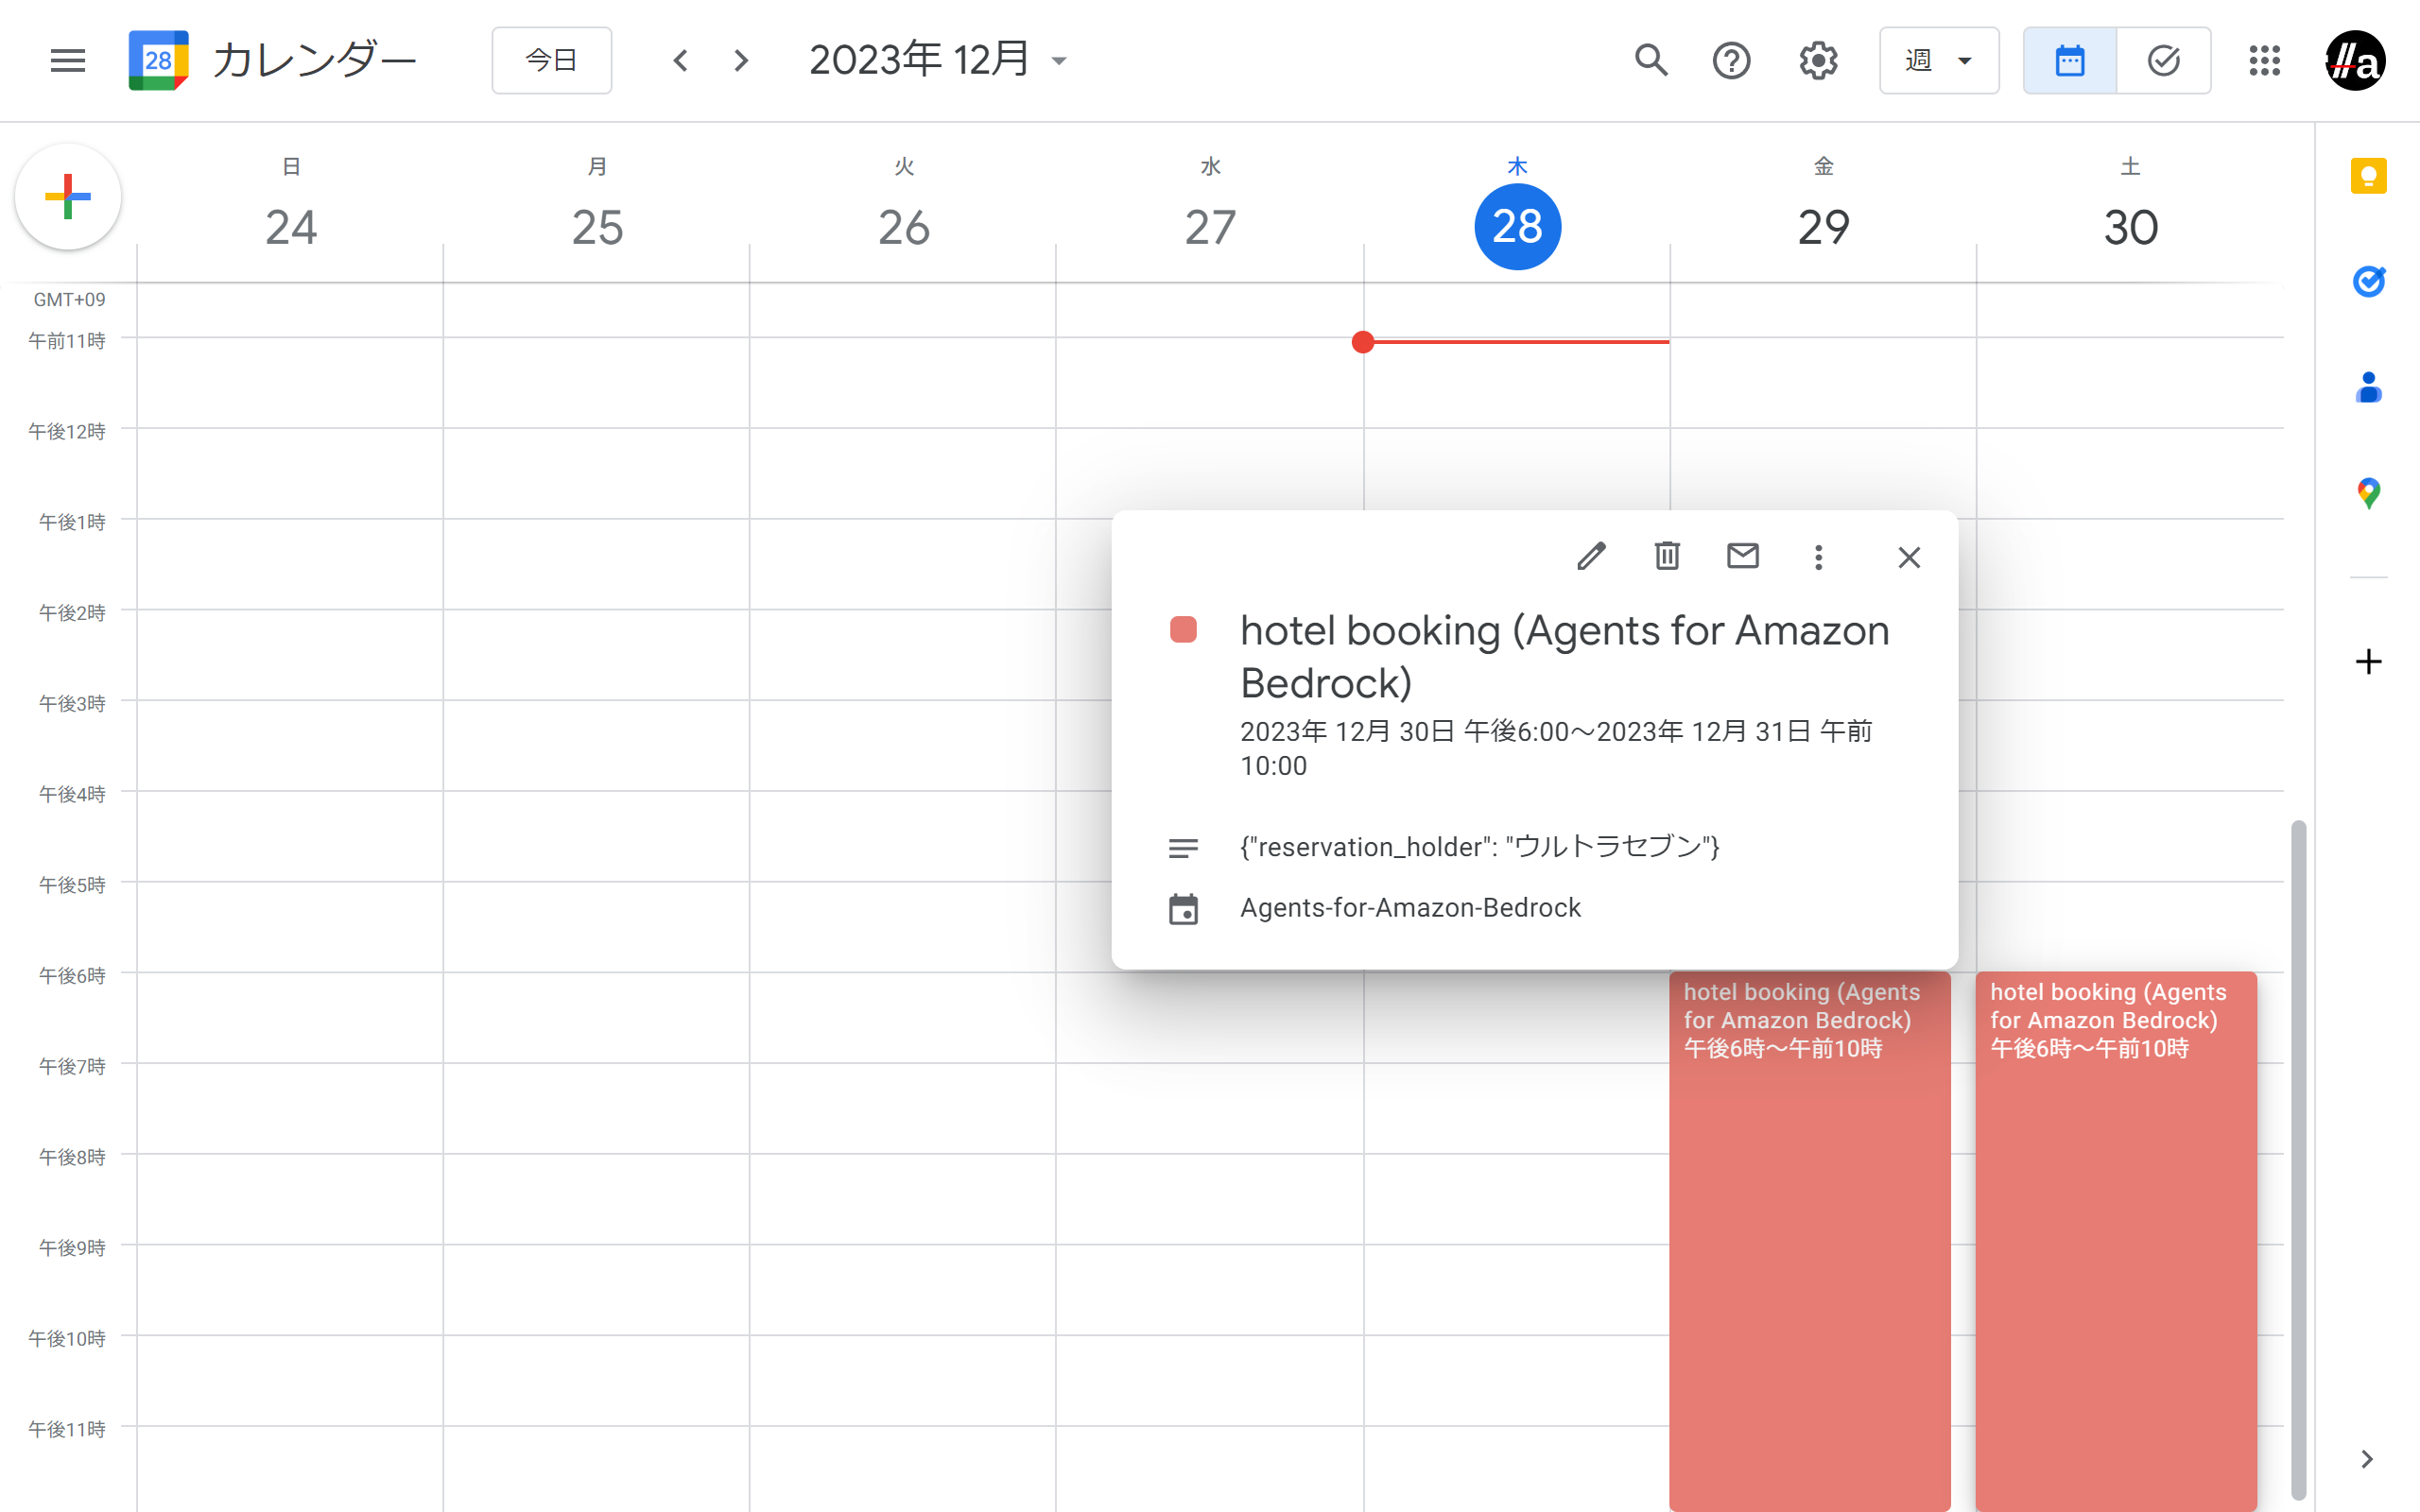Collapse side panel with bottom chevron
The image size is (2420, 1512).
click(x=2366, y=1459)
